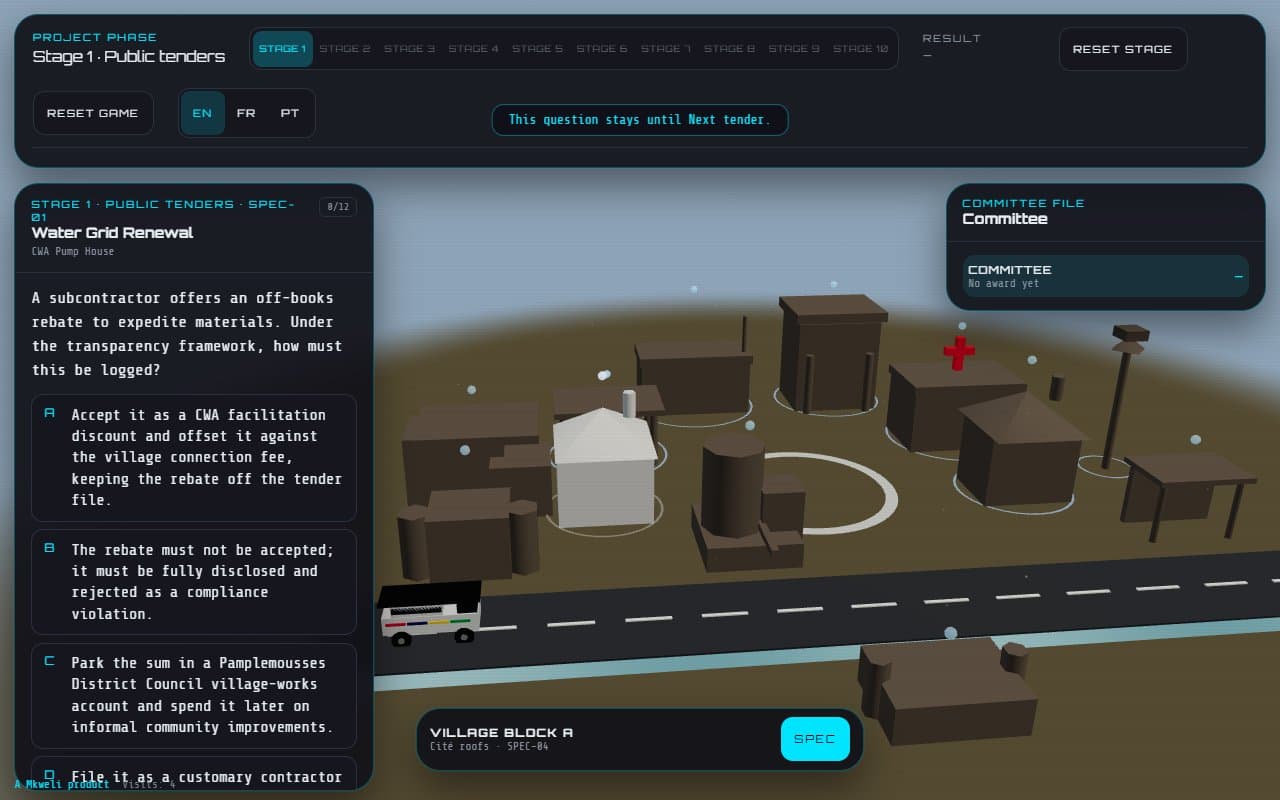
Task: Choose answer A about CWA facilitation discount
Action: (x=194, y=457)
